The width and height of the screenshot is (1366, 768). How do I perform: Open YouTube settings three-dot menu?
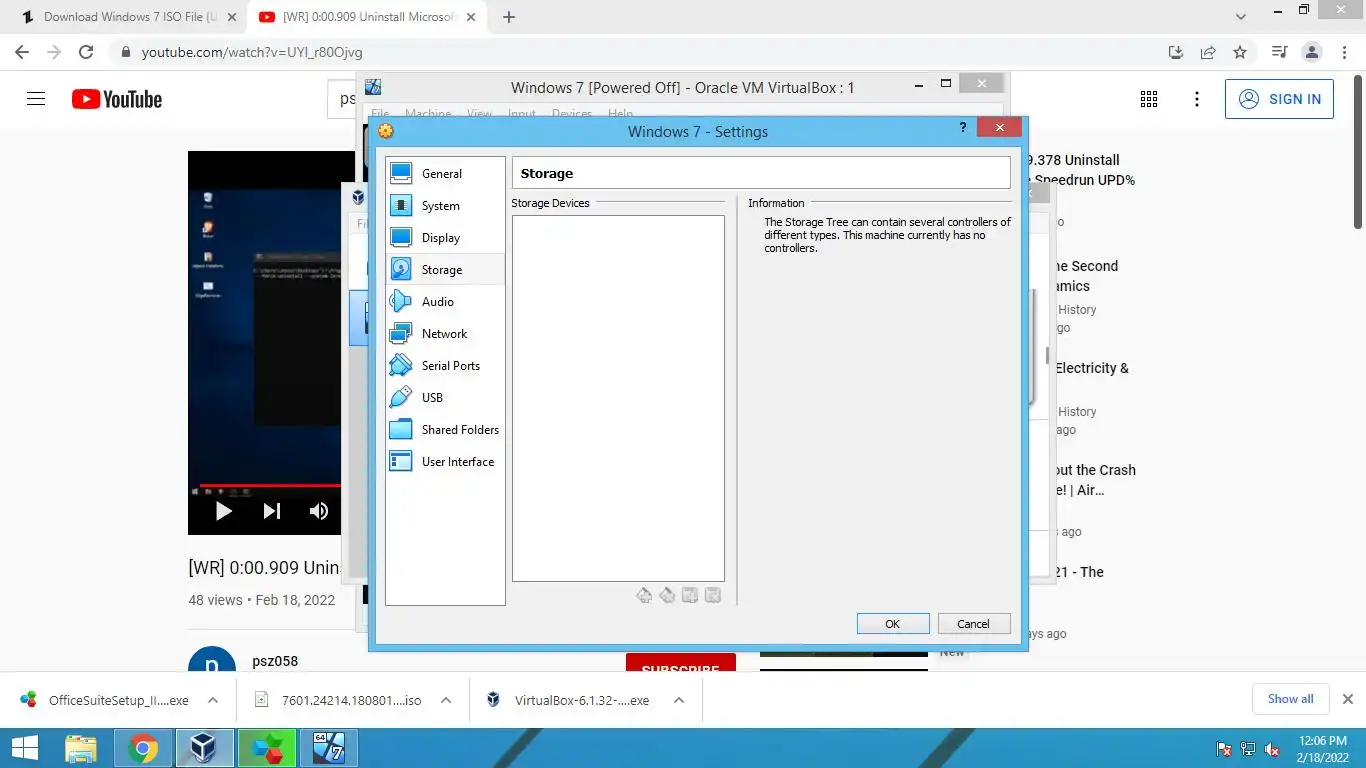(1197, 99)
